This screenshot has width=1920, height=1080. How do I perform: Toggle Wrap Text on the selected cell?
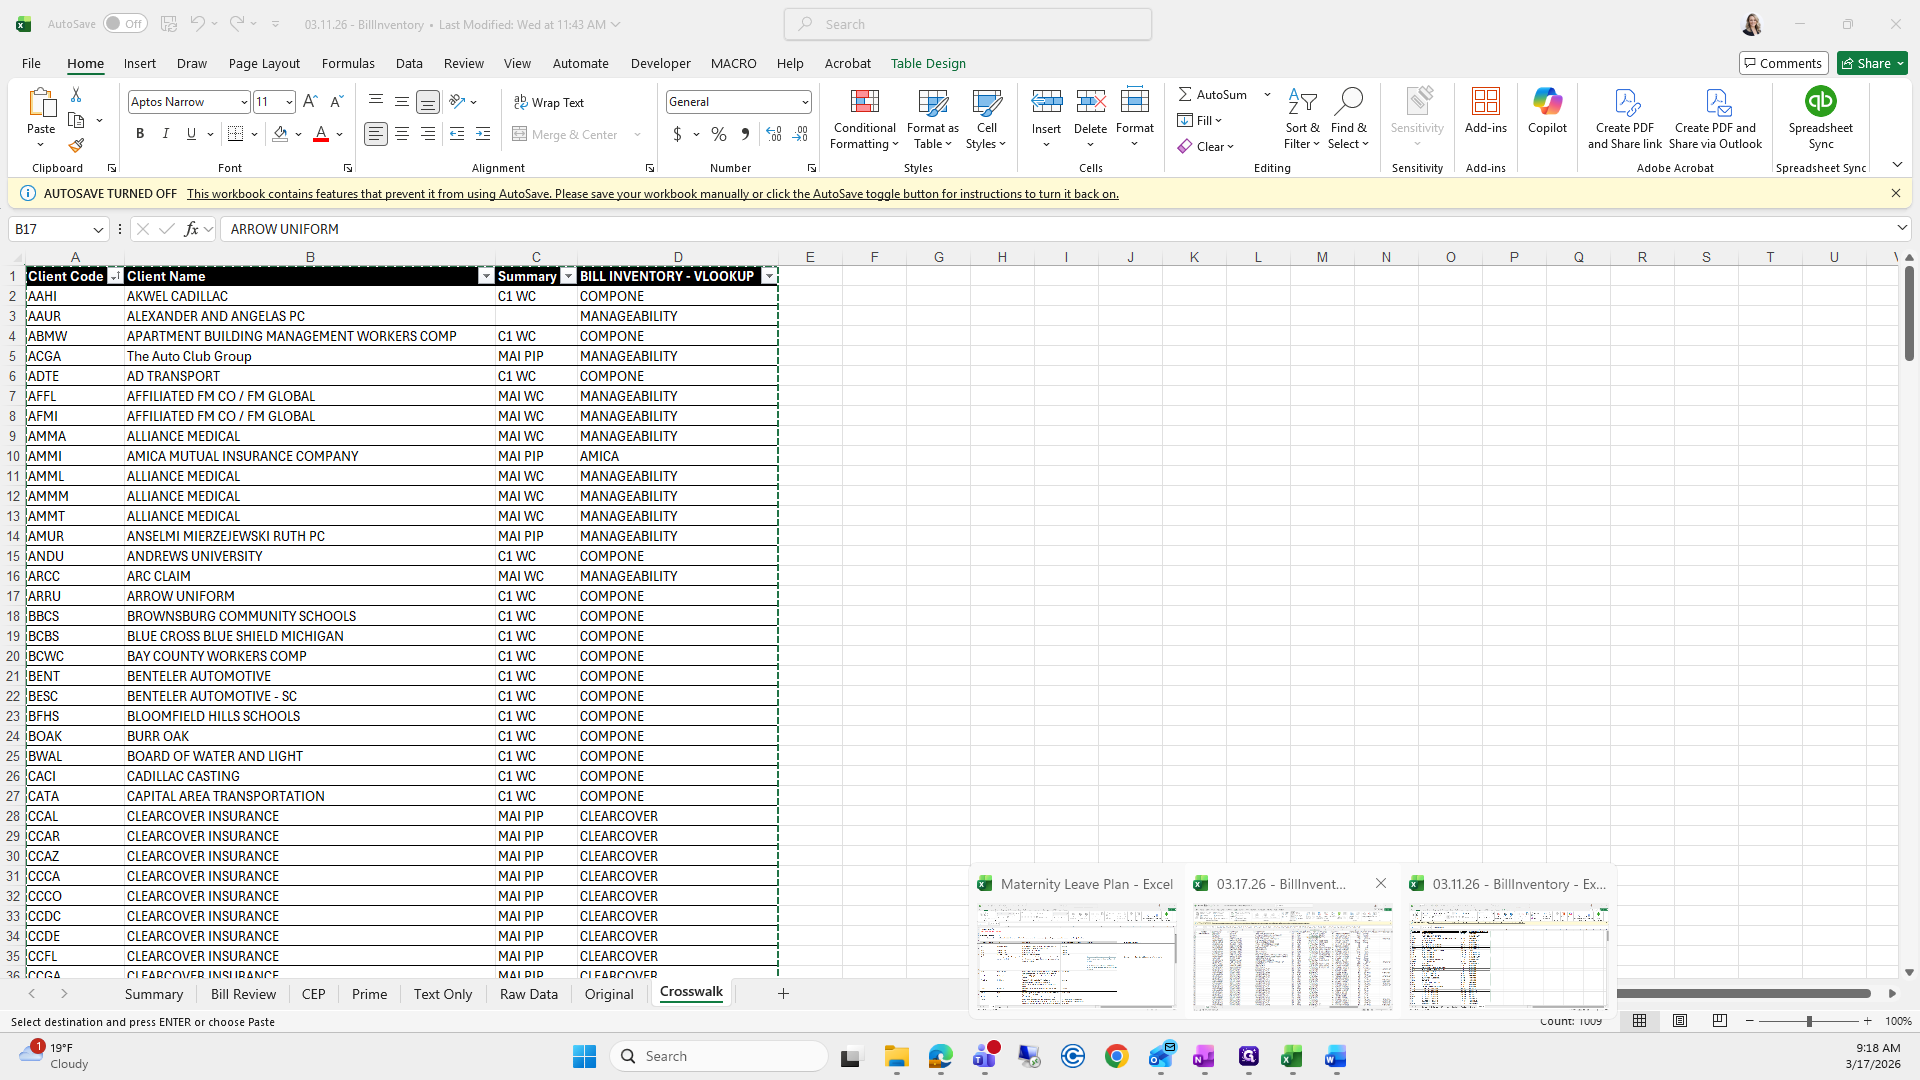point(549,102)
